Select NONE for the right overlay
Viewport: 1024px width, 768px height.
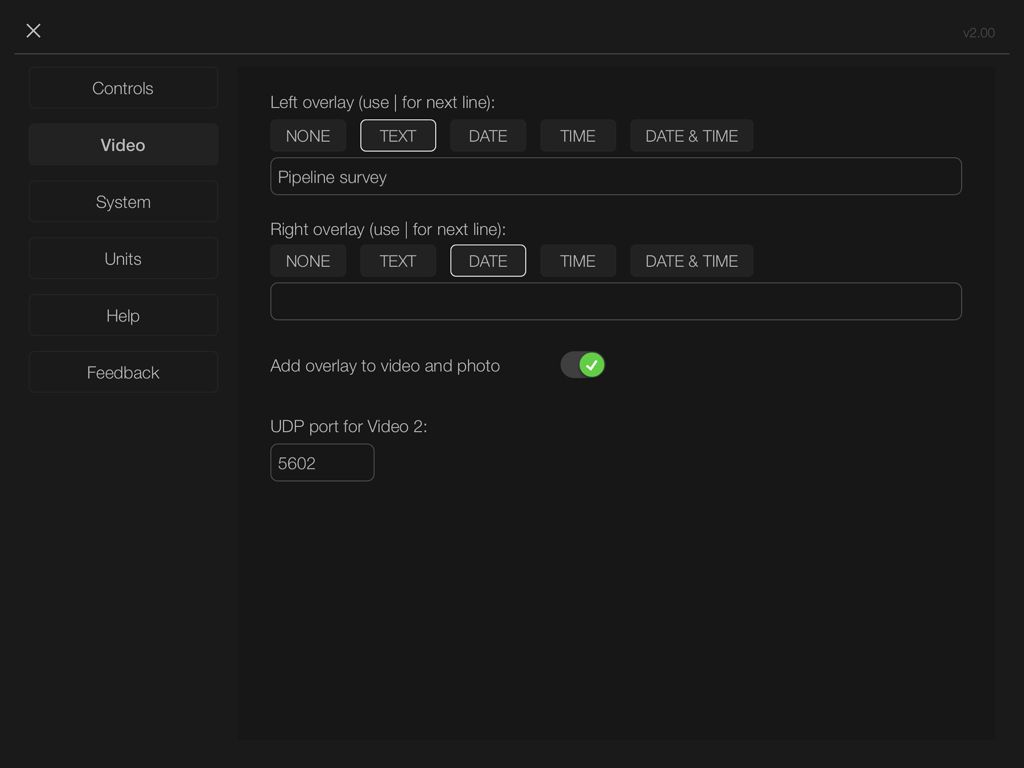[308, 260]
